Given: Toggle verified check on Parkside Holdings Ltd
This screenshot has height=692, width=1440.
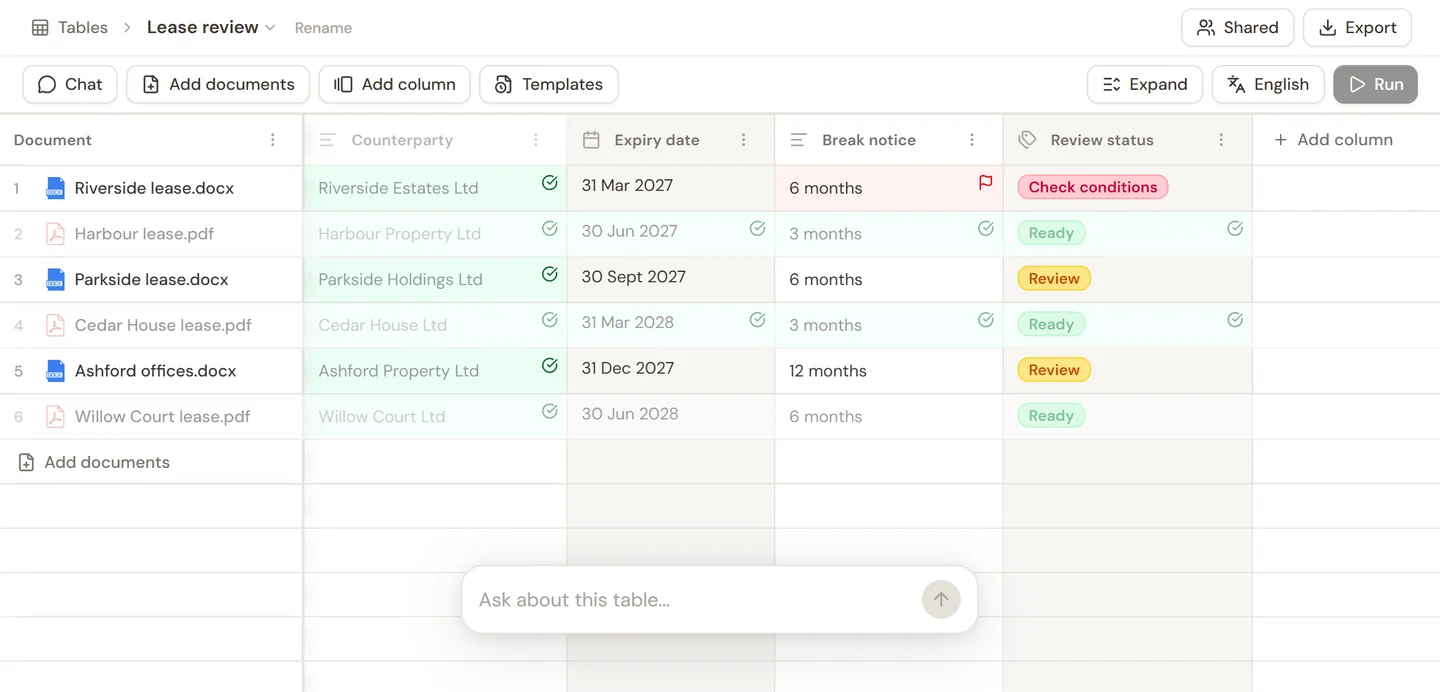Looking at the screenshot, I should [x=549, y=274].
